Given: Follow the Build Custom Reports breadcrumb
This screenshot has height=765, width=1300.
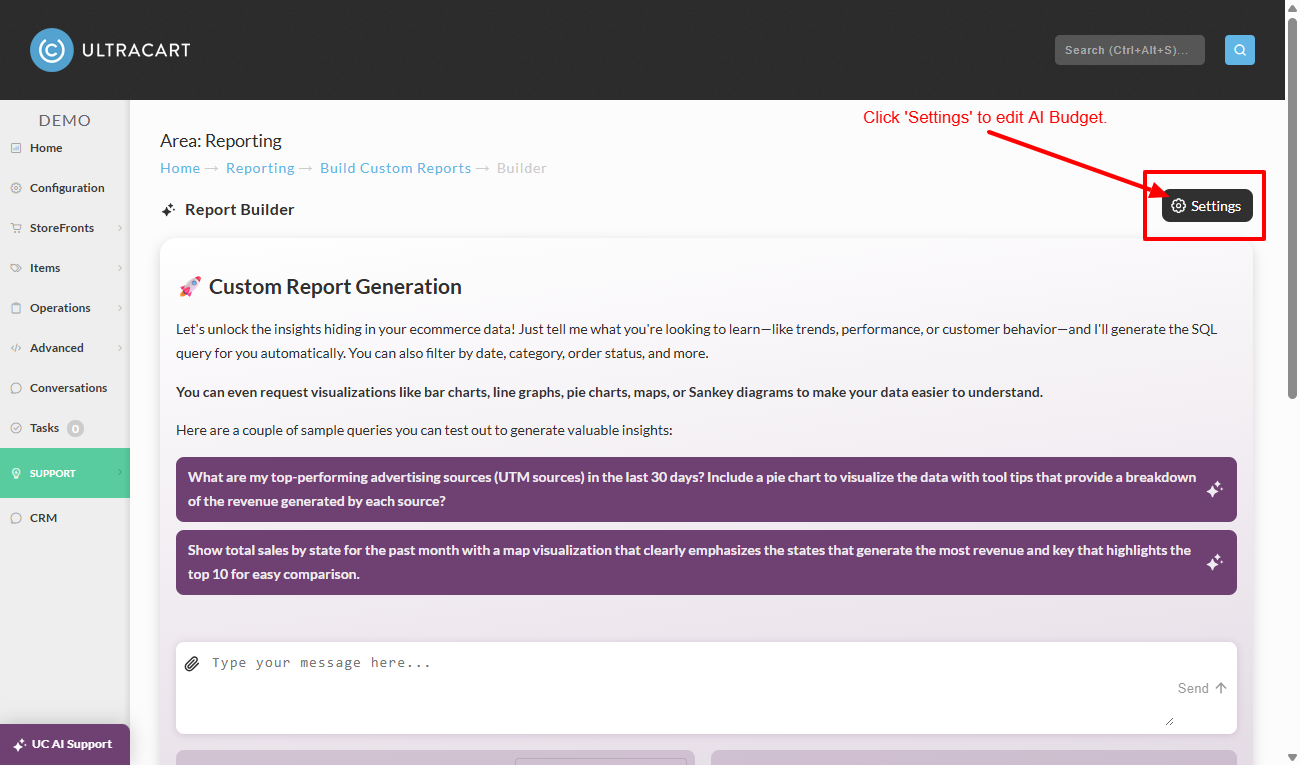Looking at the screenshot, I should click(395, 168).
